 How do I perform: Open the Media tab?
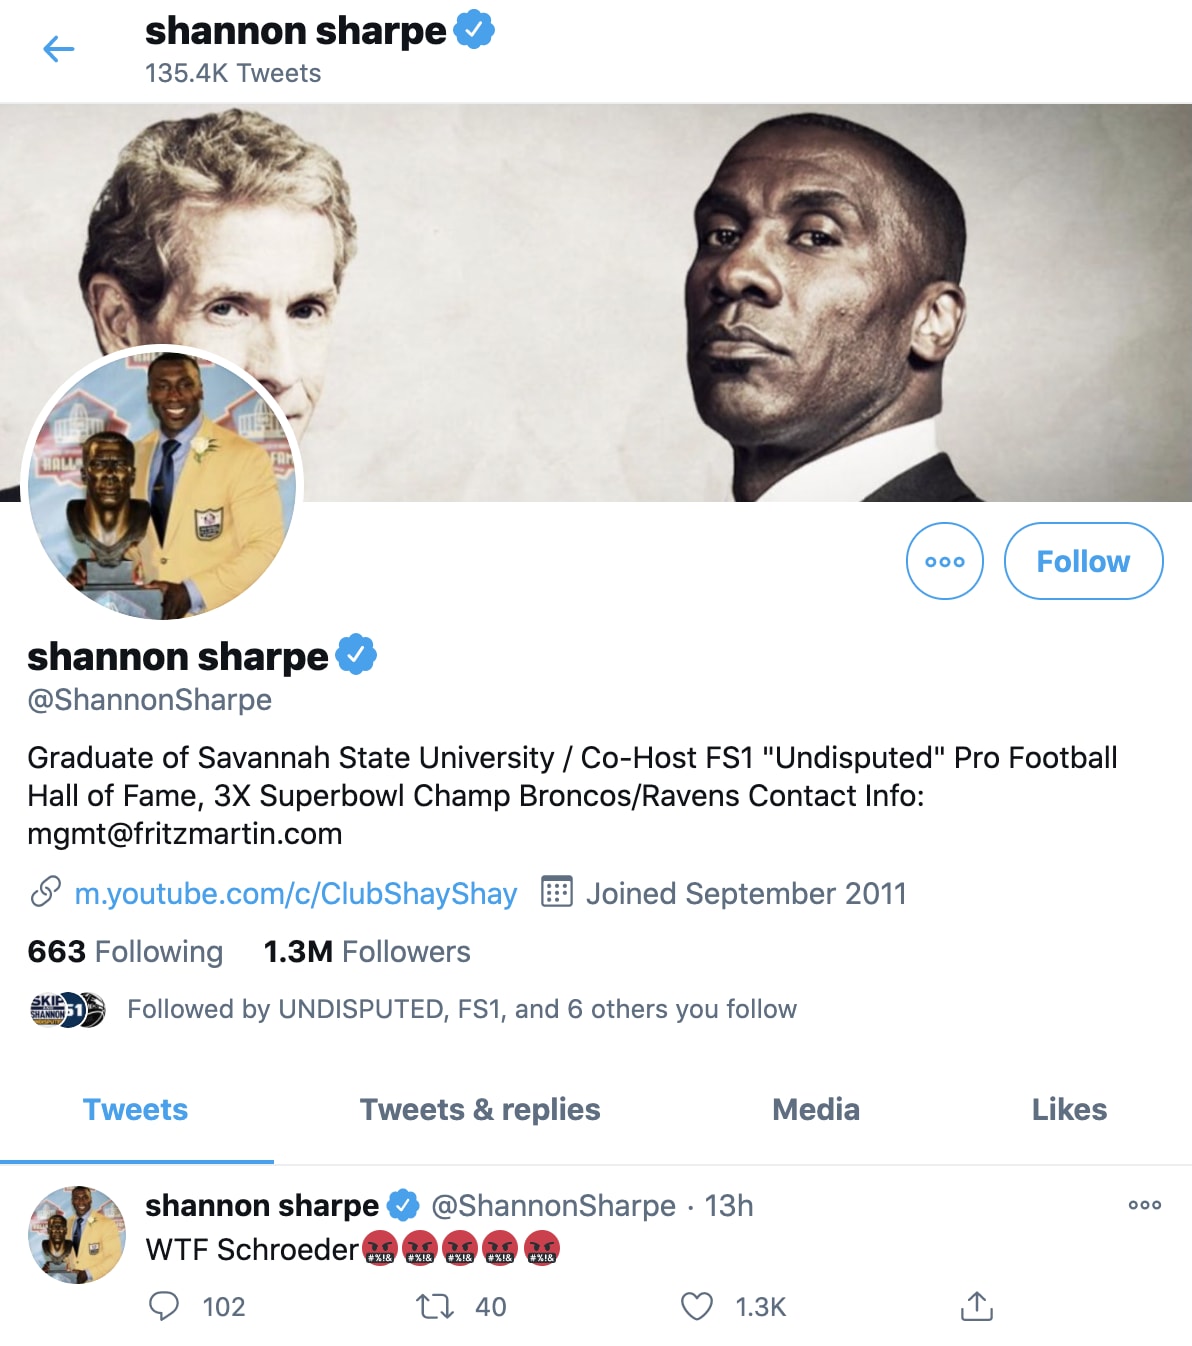point(816,1110)
